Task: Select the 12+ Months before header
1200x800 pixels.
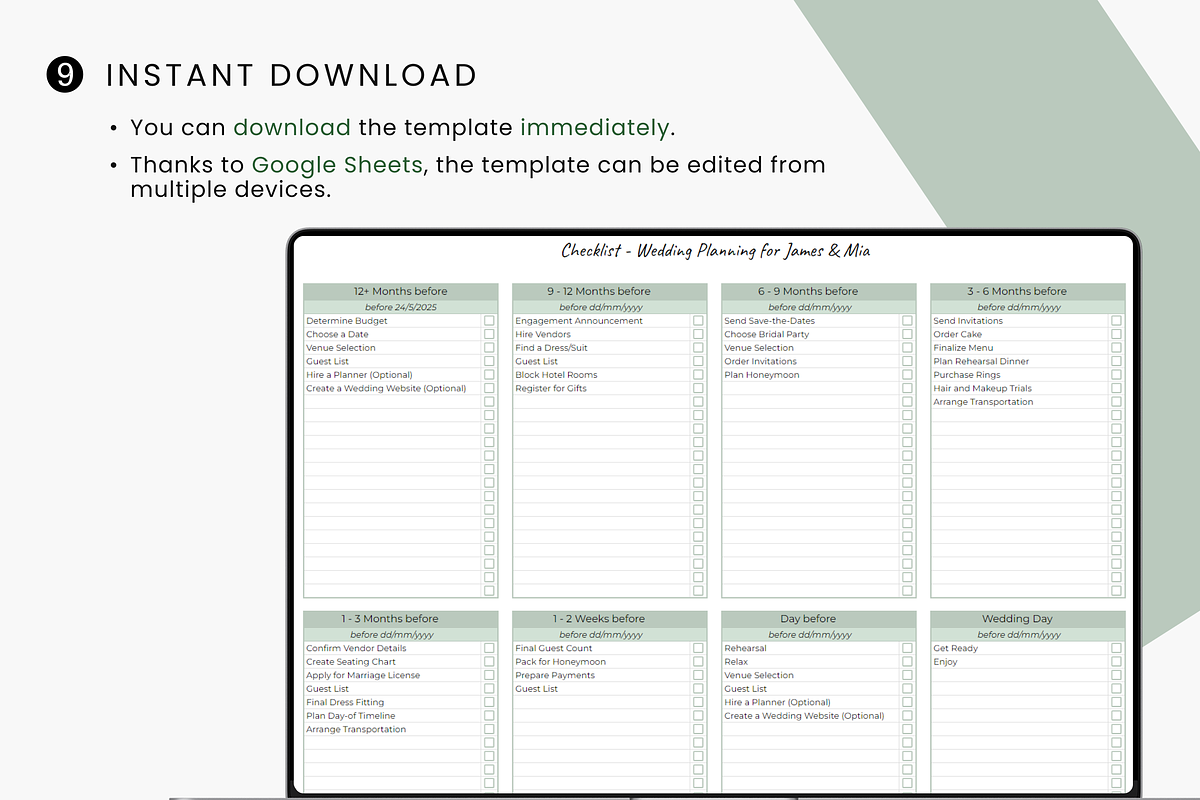Action: point(400,292)
